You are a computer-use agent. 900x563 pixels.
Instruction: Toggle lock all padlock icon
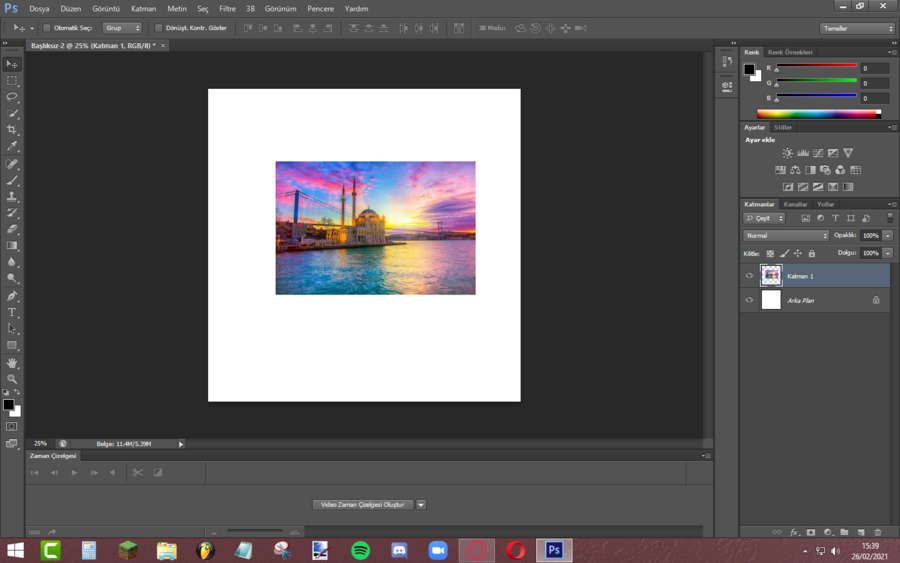coord(812,254)
